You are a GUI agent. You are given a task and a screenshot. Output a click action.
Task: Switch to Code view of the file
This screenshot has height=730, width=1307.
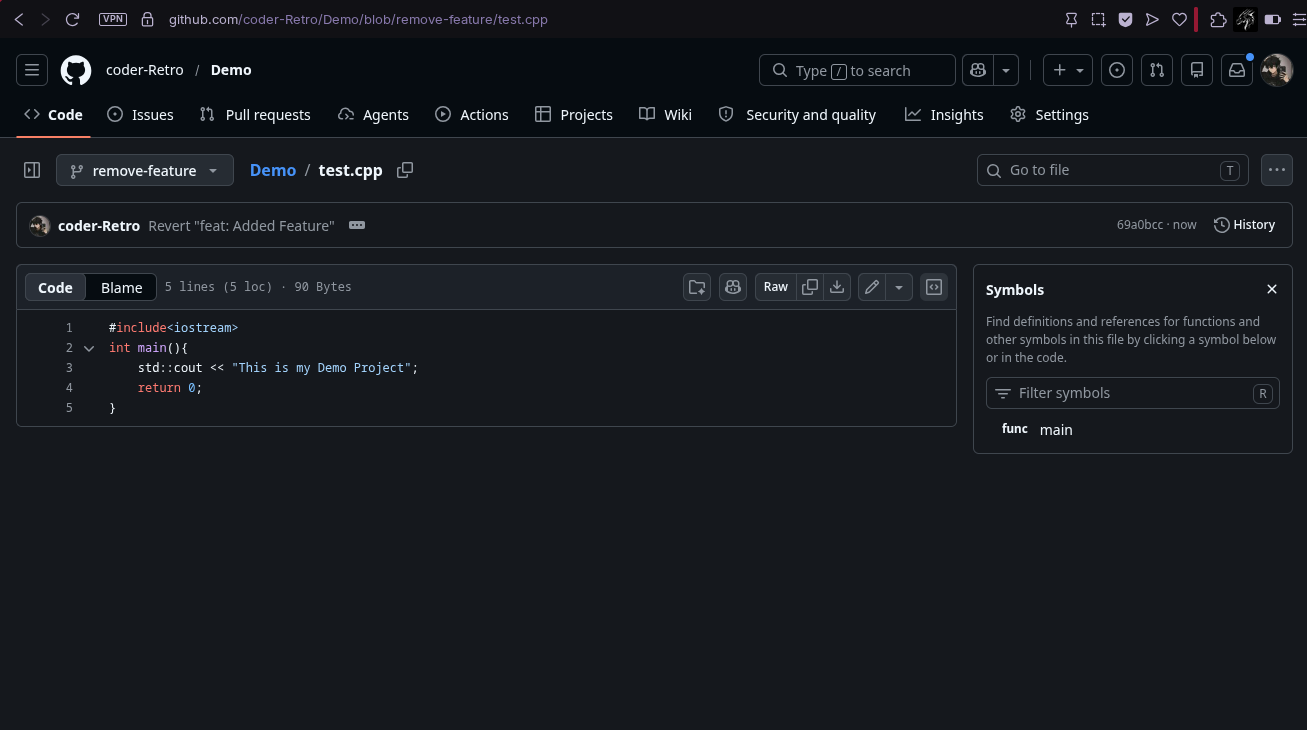[x=55, y=287]
